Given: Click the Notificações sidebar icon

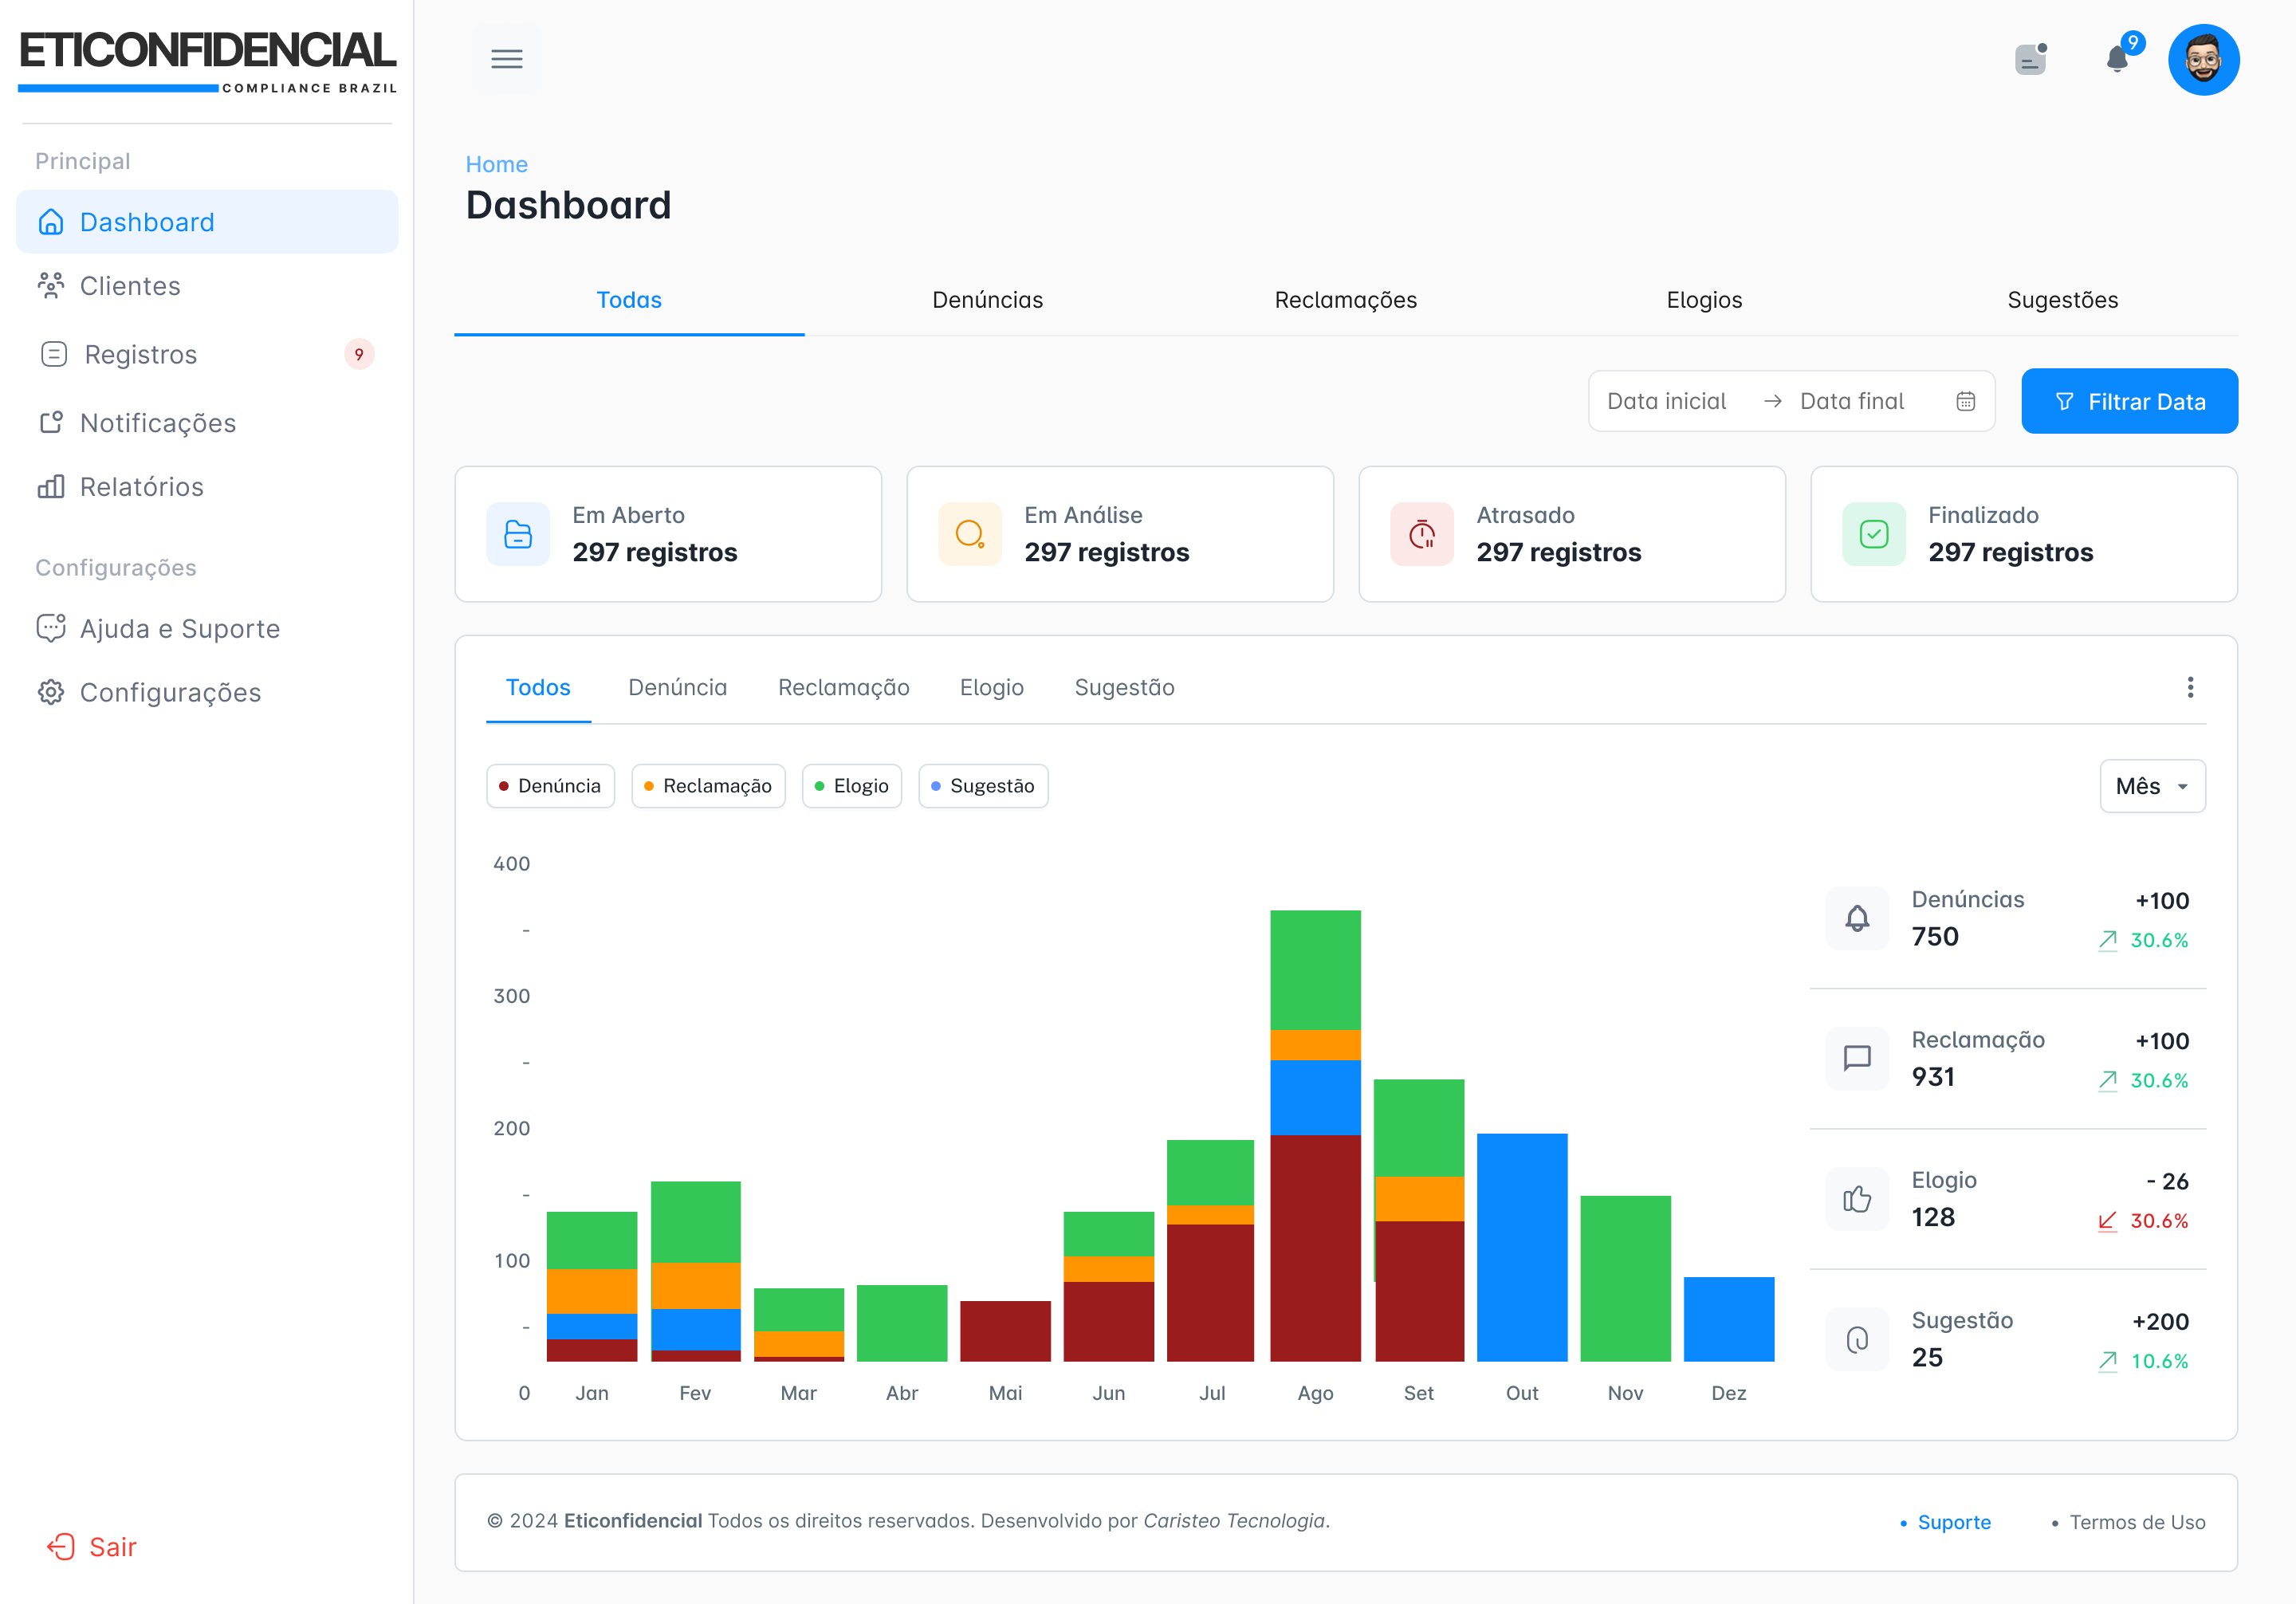Looking at the screenshot, I should click(x=51, y=423).
